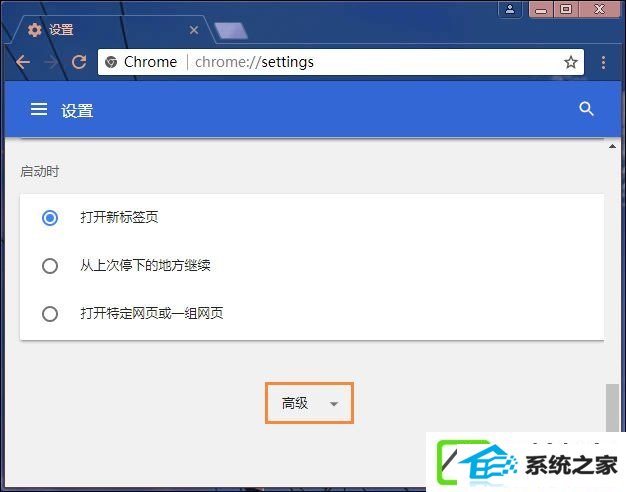
Task: Close the 设置 tab
Action: click(194, 30)
